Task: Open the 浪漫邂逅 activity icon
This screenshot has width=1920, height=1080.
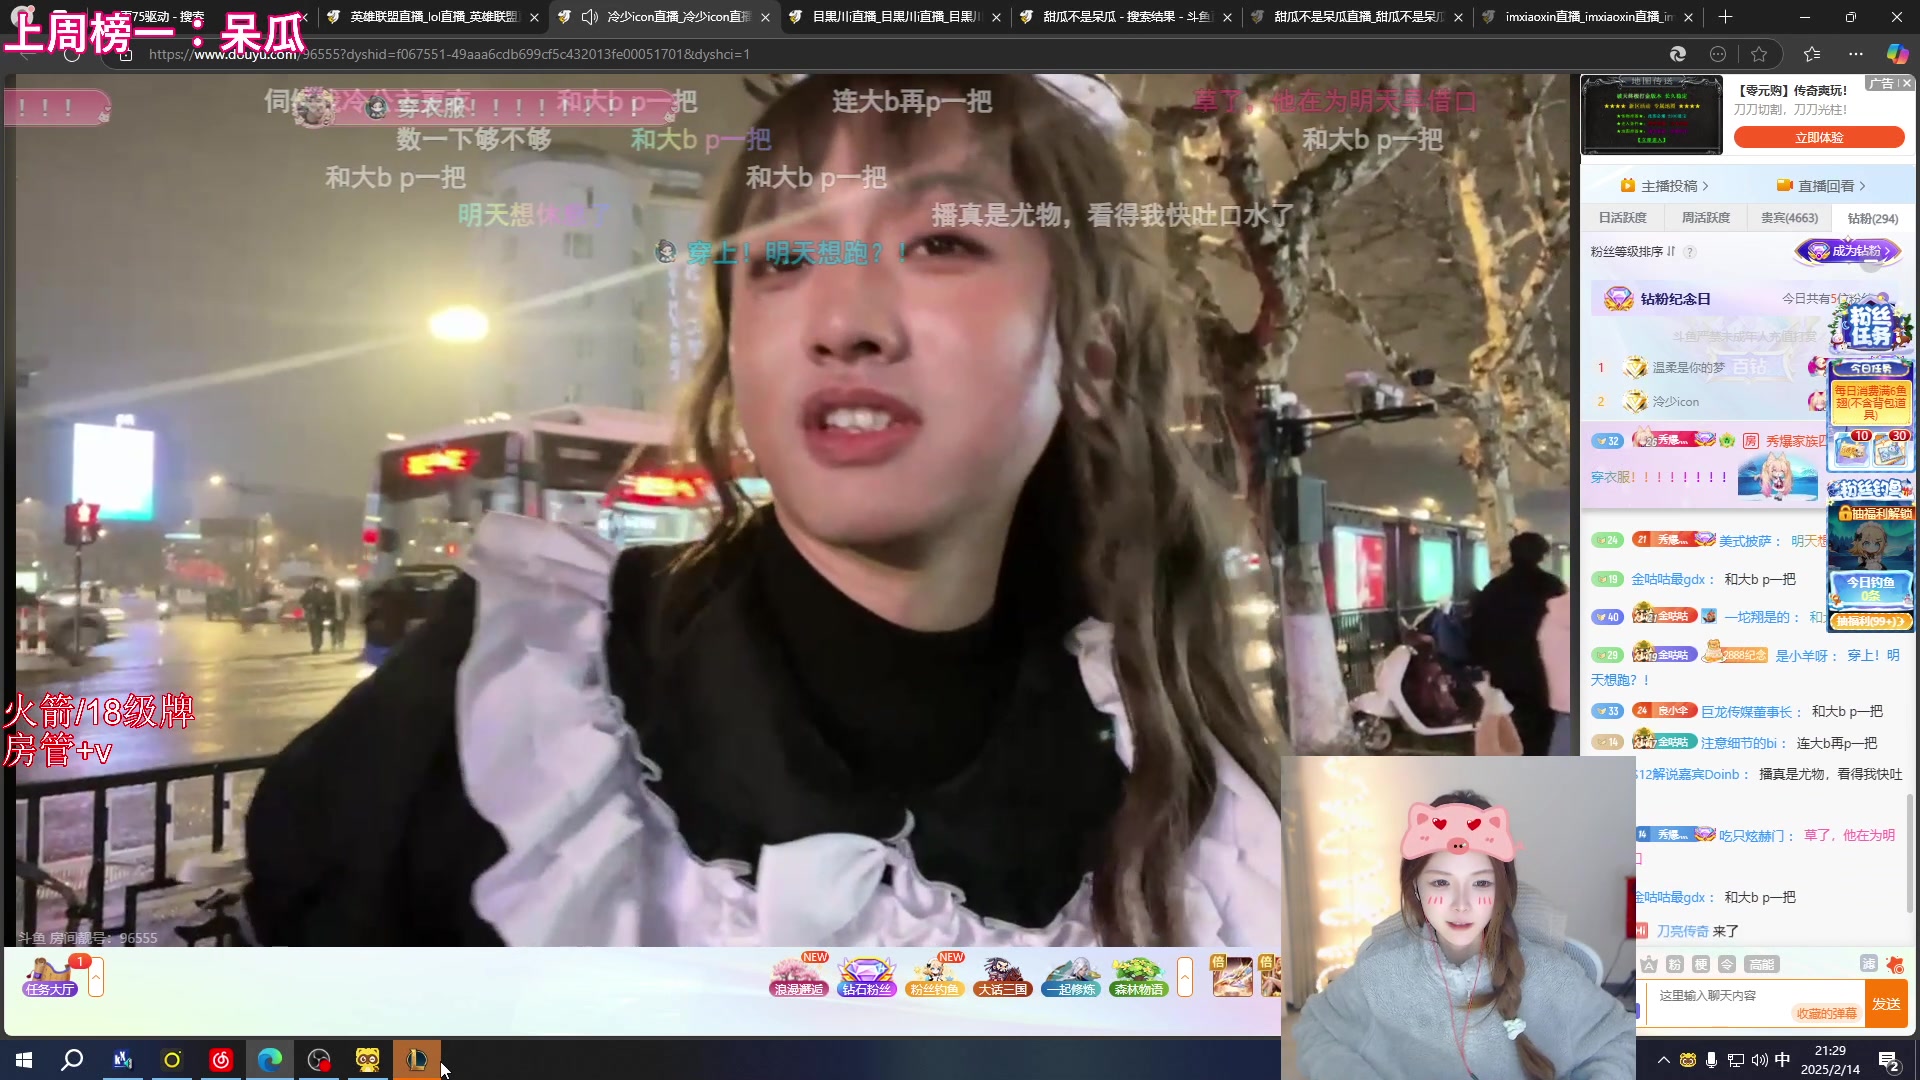Action: point(799,977)
